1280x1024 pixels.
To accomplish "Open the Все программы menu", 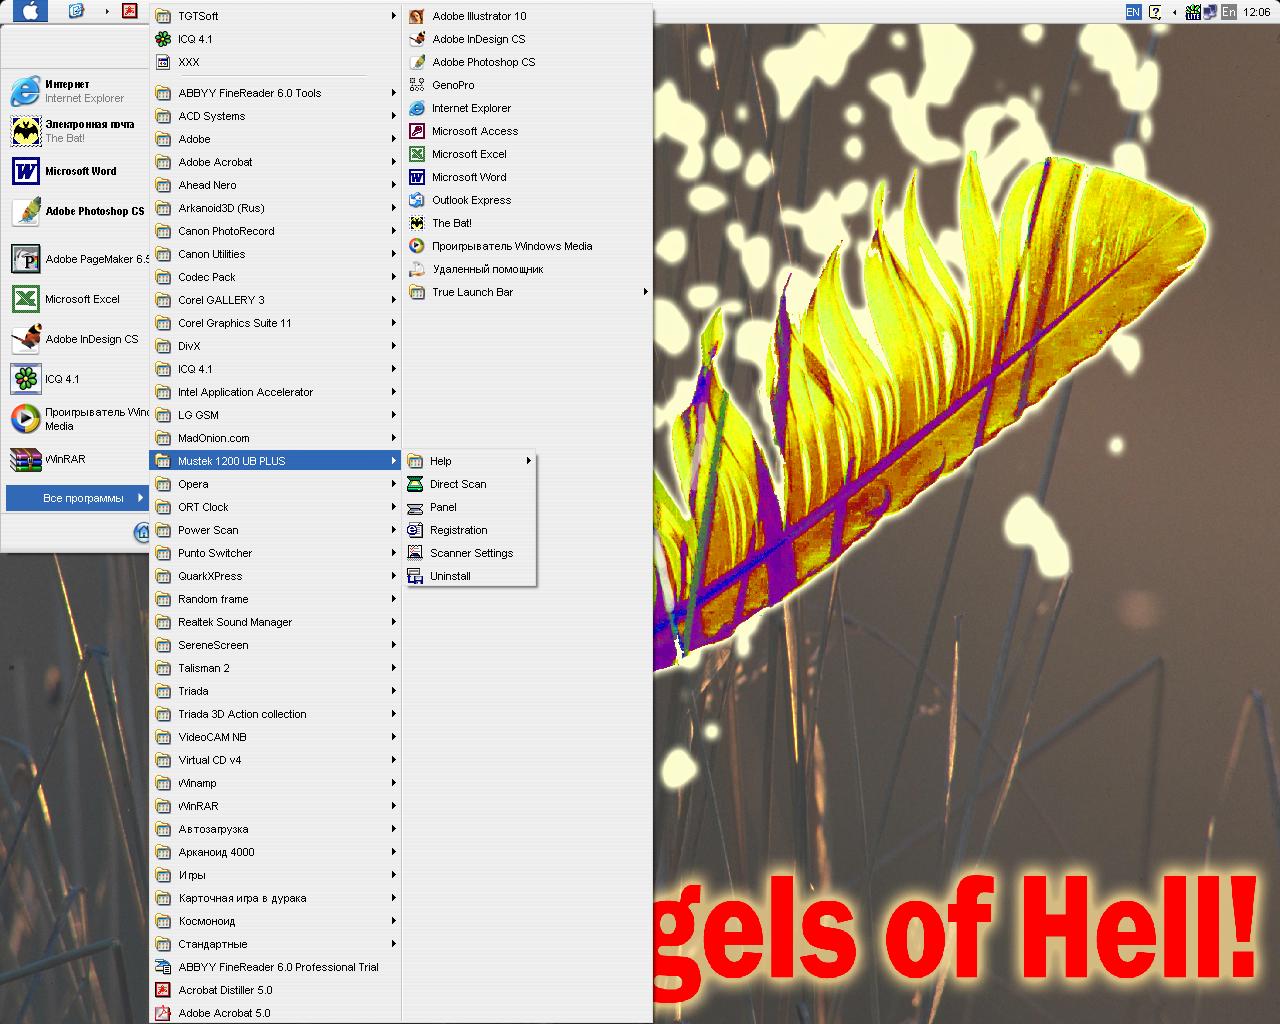I will (x=76, y=498).
